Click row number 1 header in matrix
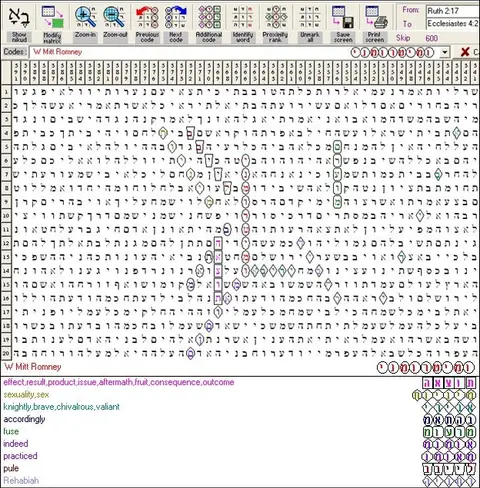The height and width of the screenshot is (488, 480). [6, 92]
